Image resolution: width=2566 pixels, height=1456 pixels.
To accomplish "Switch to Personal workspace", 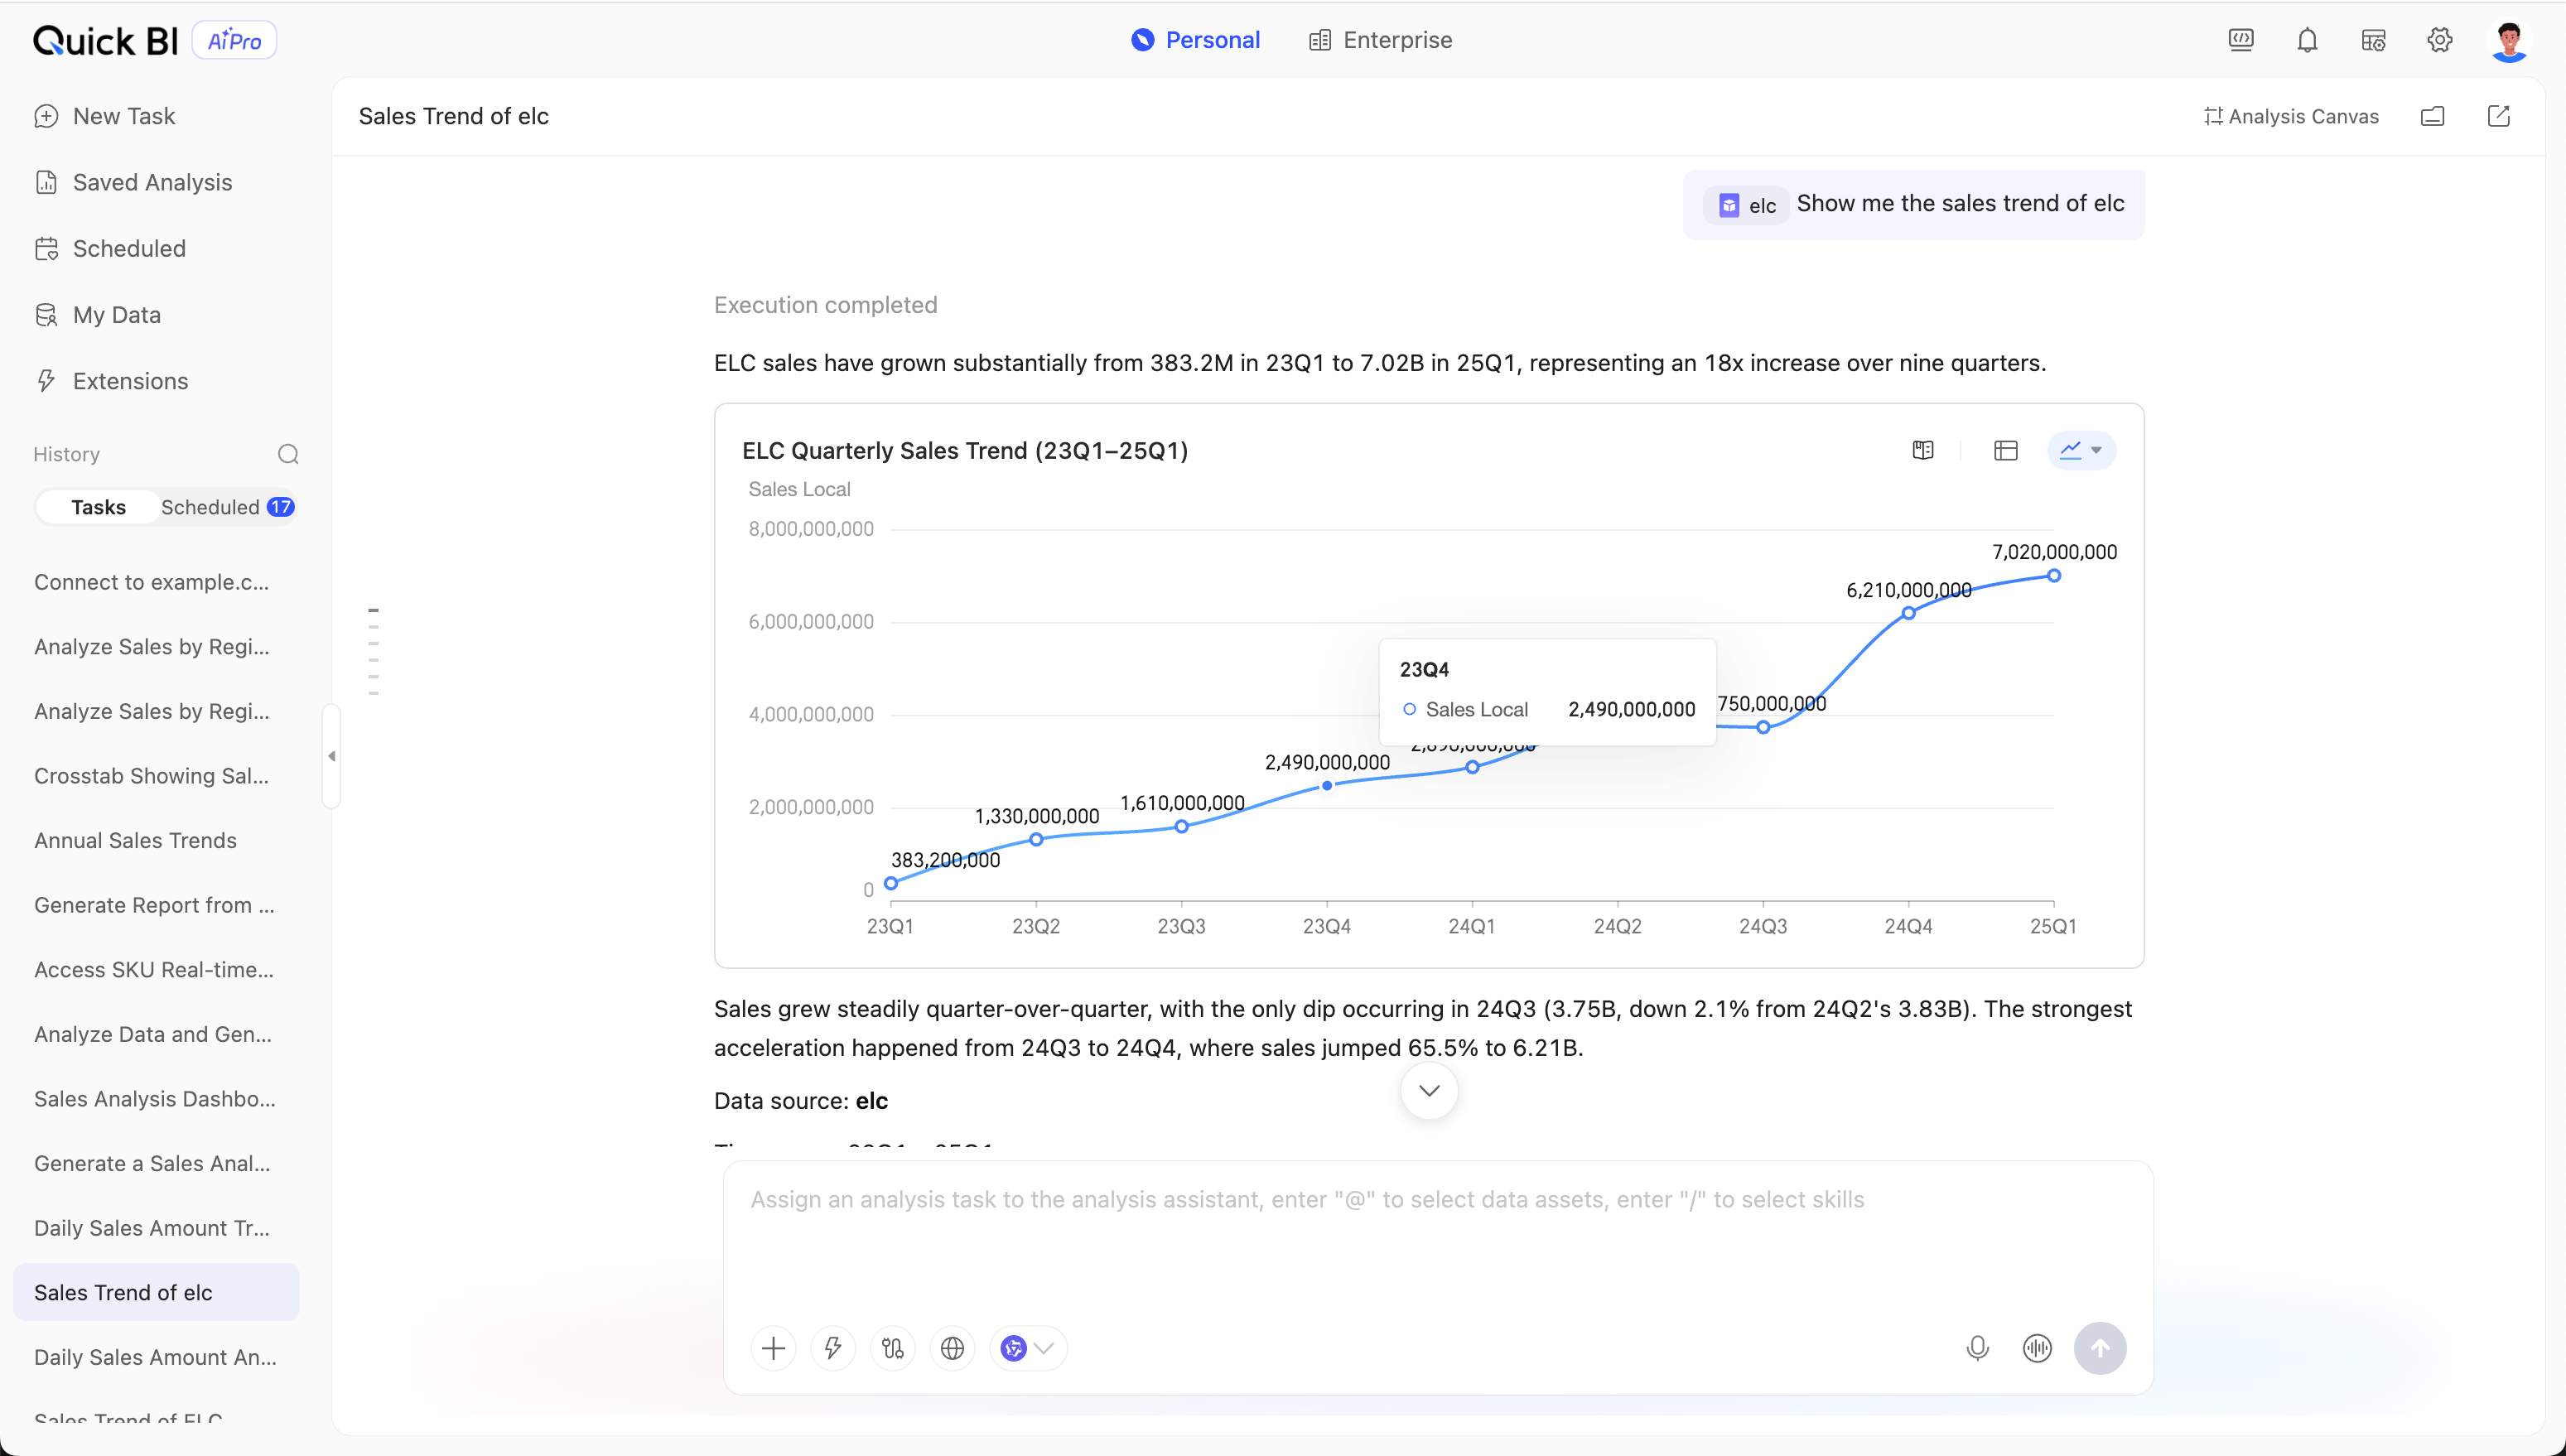I will pyautogui.click(x=1195, y=40).
